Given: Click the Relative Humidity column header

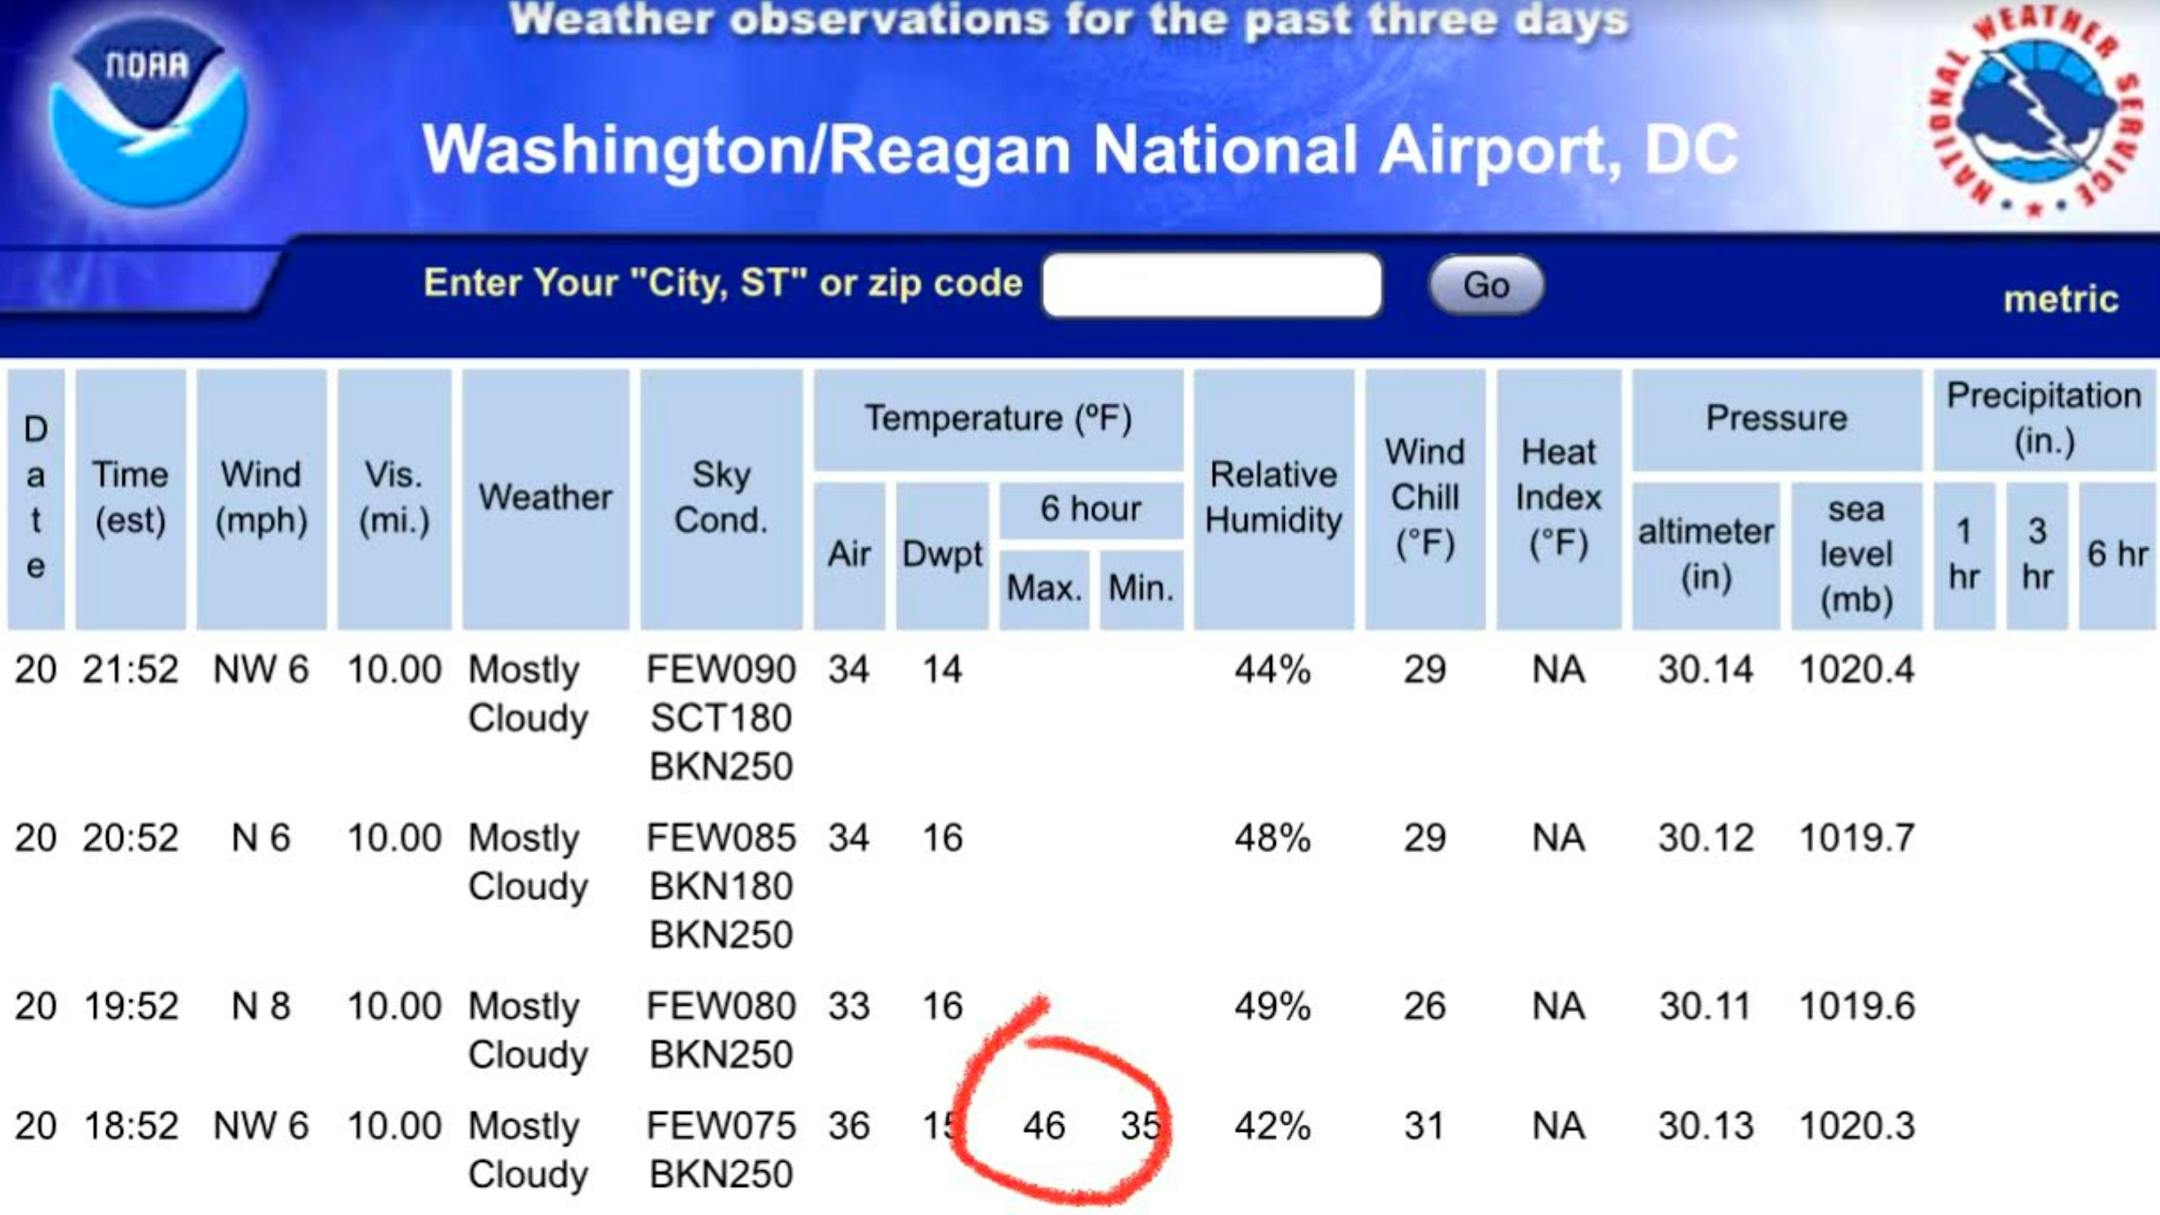Looking at the screenshot, I should coord(1273,498).
